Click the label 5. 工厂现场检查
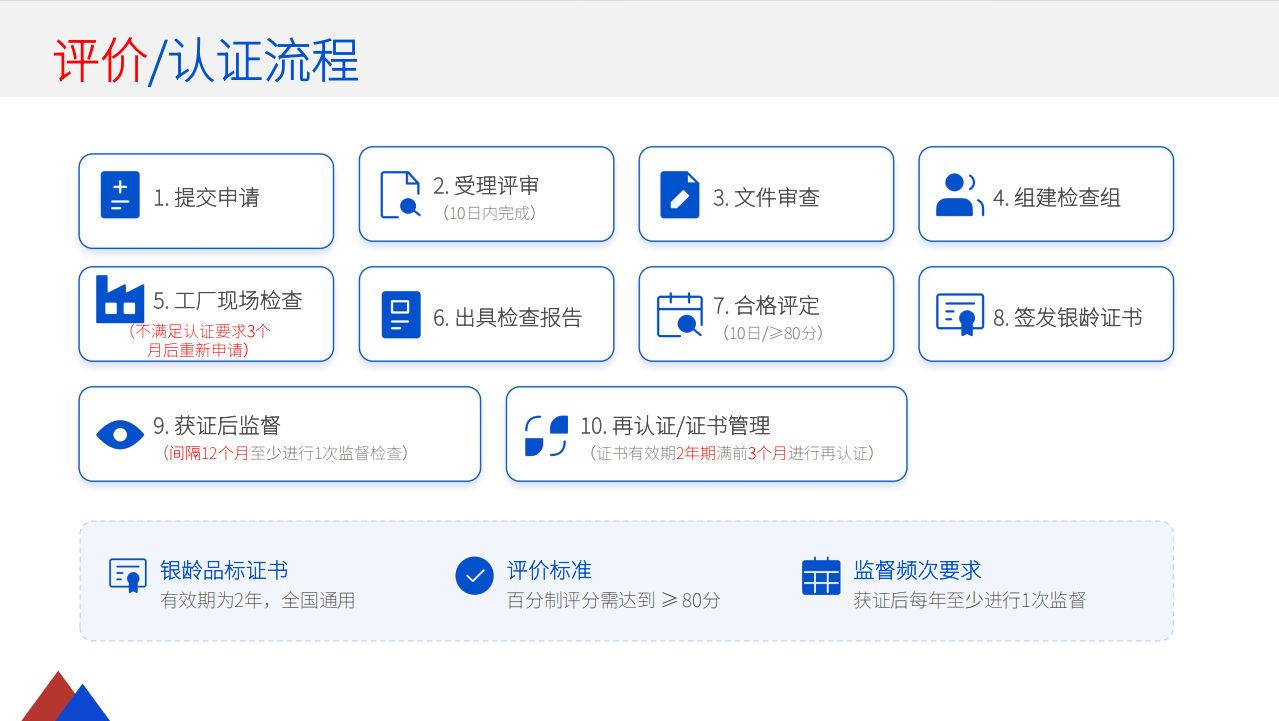1279x721 pixels. [228, 300]
